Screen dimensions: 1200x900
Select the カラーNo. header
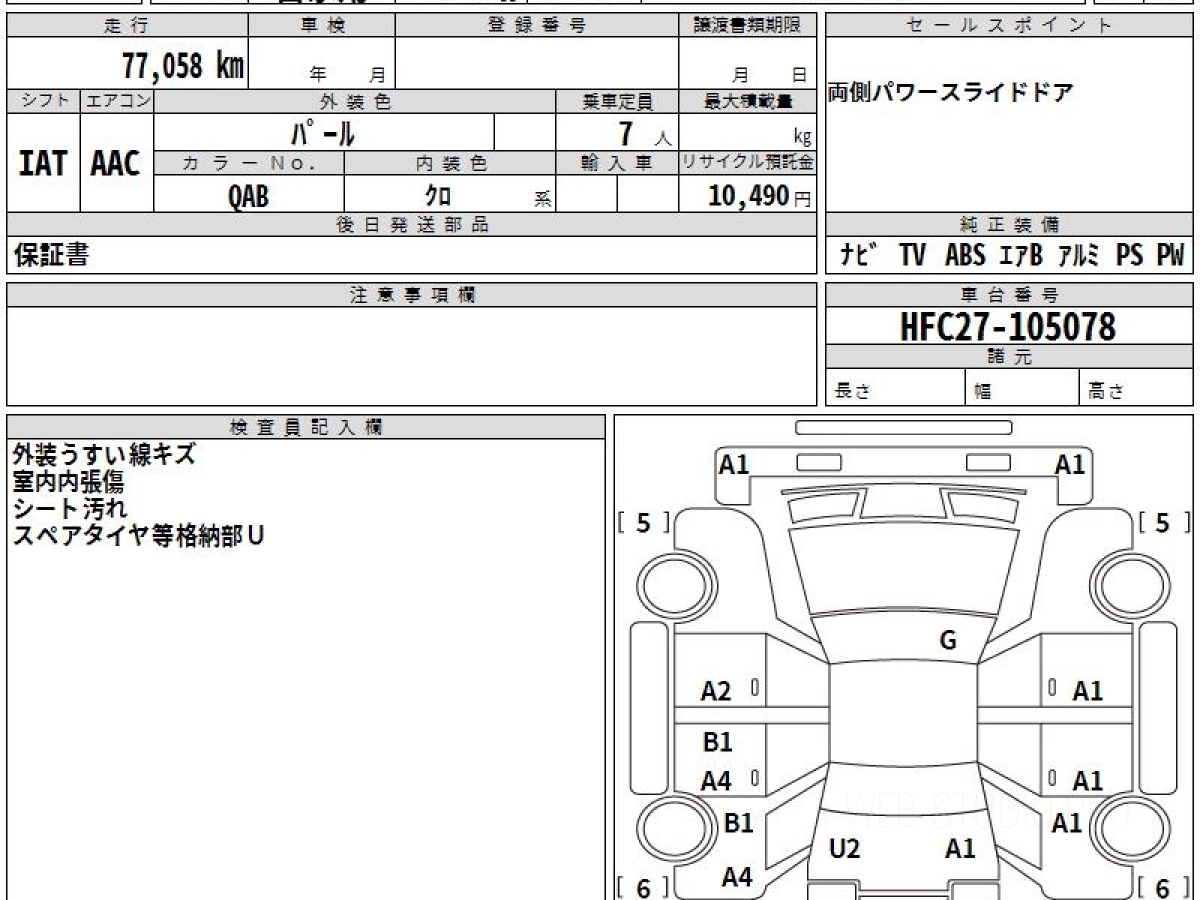coord(249,164)
